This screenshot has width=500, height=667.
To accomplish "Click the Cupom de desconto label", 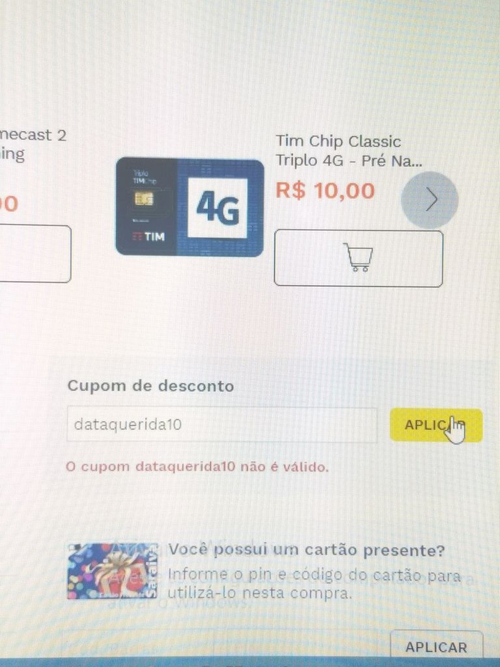I will (x=151, y=386).
